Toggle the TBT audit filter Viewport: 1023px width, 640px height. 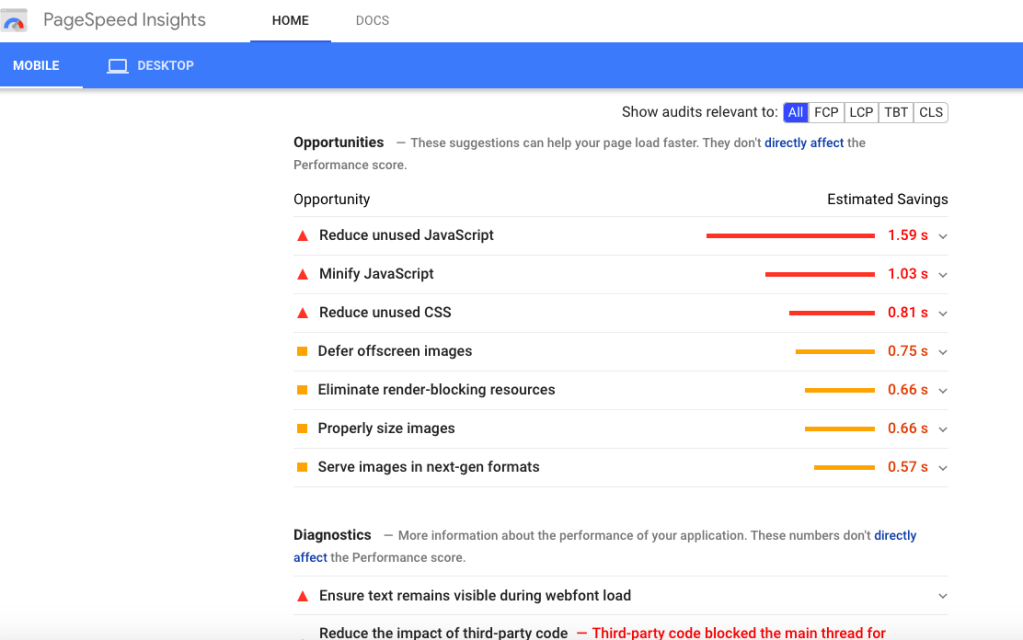[895, 112]
